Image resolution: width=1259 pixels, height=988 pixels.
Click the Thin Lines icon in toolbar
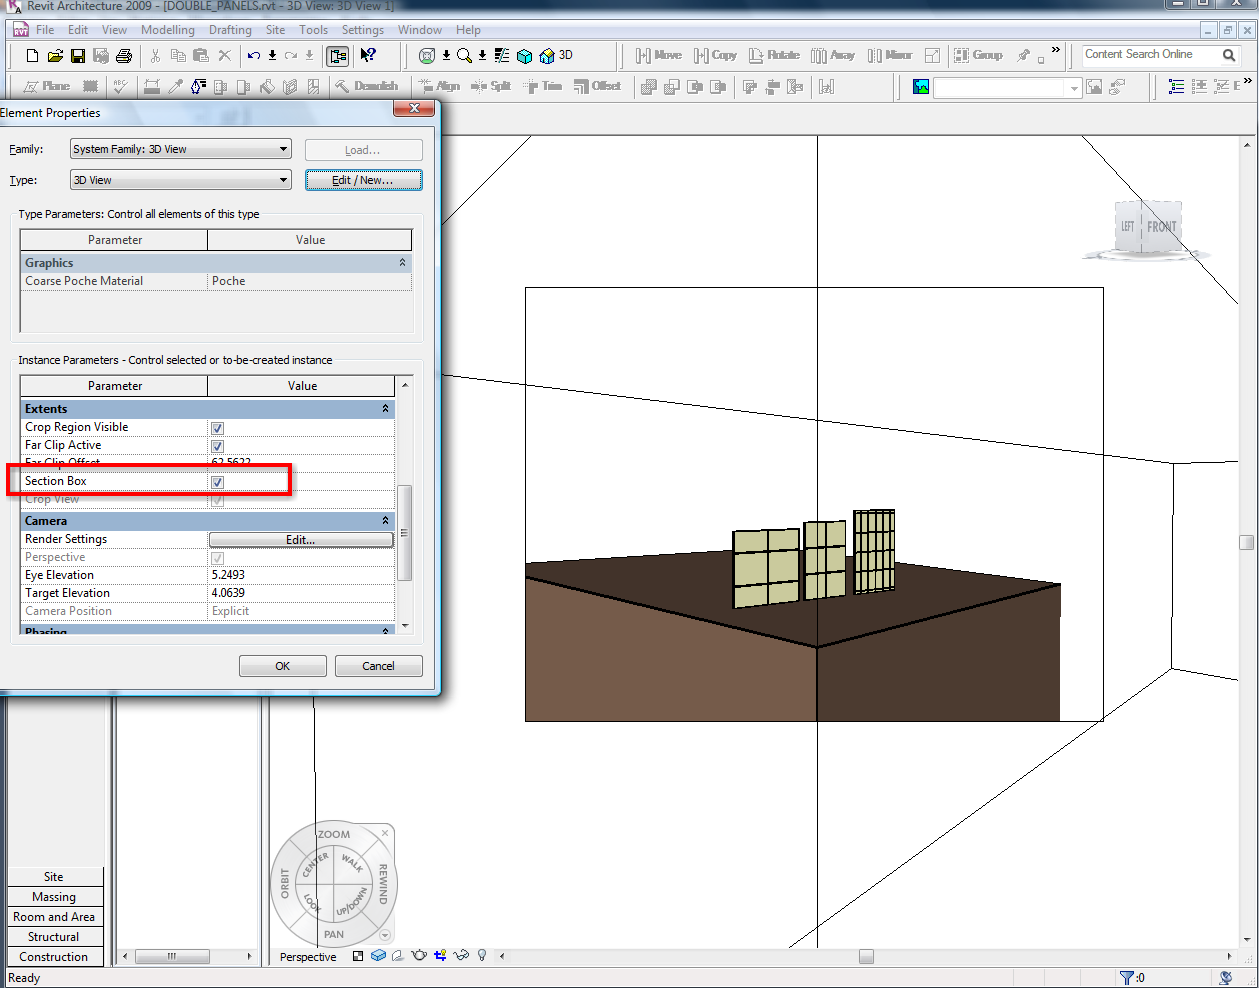coord(502,56)
